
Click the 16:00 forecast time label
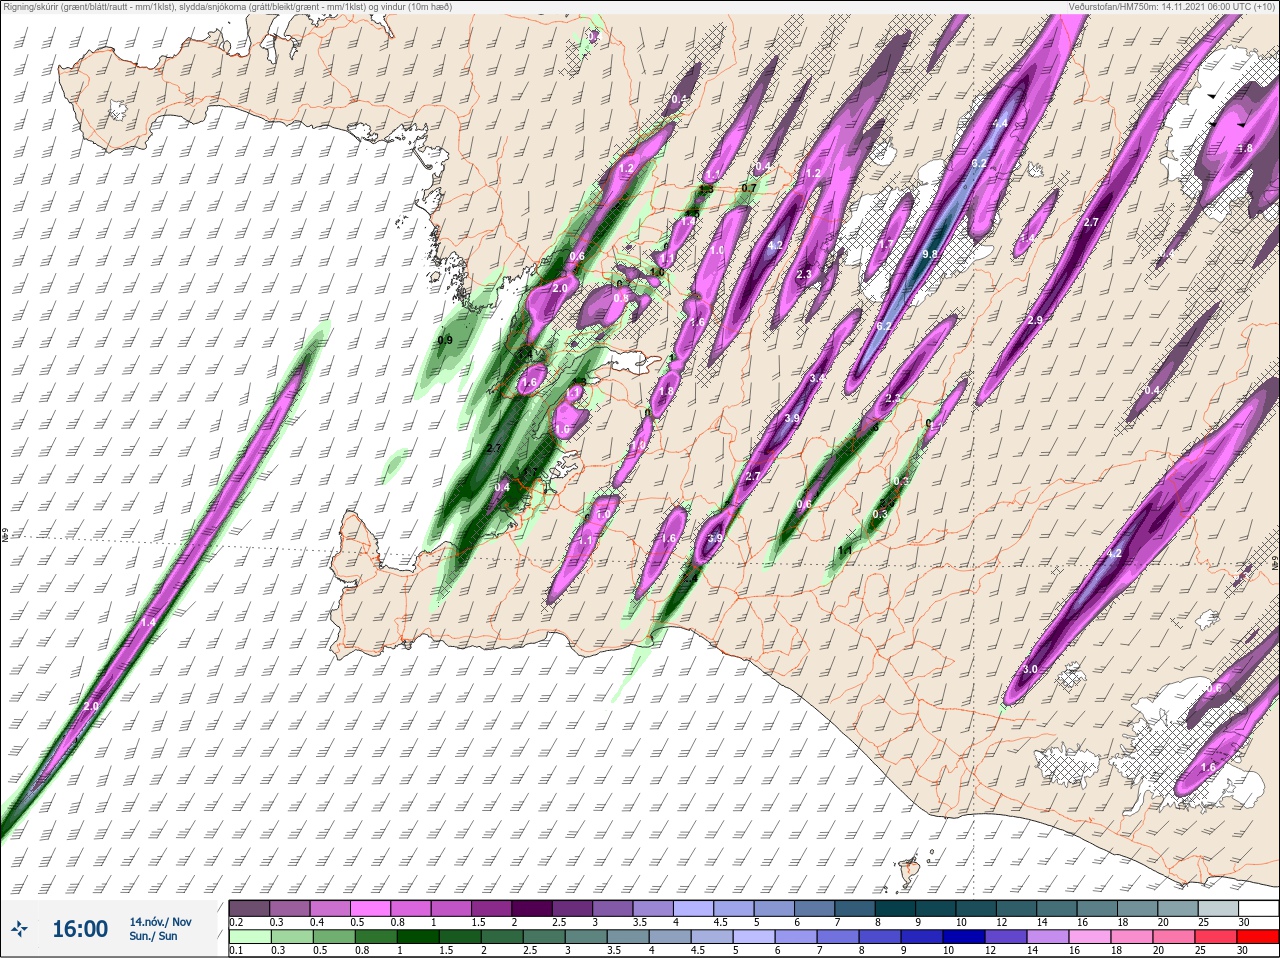(80, 929)
